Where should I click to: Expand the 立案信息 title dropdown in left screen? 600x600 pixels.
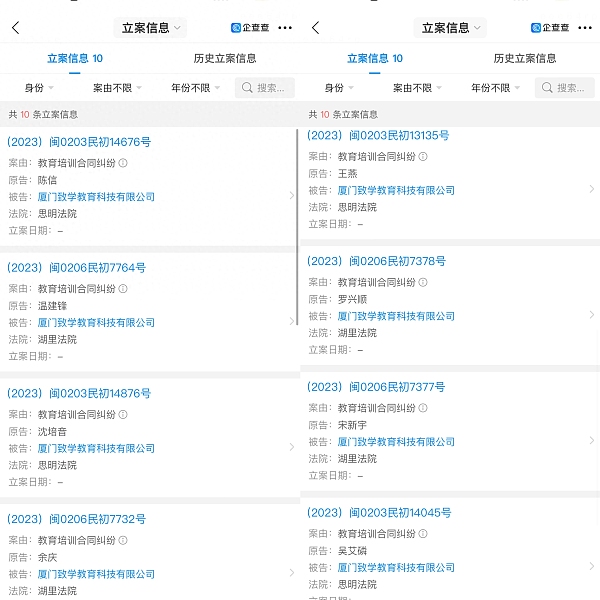pos(150,28)
